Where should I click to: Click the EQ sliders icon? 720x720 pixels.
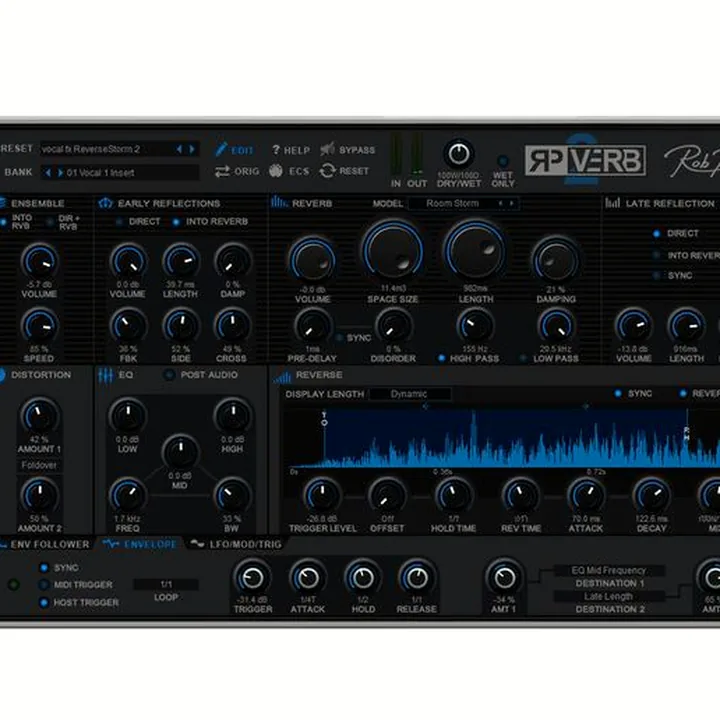coord(105,375)
